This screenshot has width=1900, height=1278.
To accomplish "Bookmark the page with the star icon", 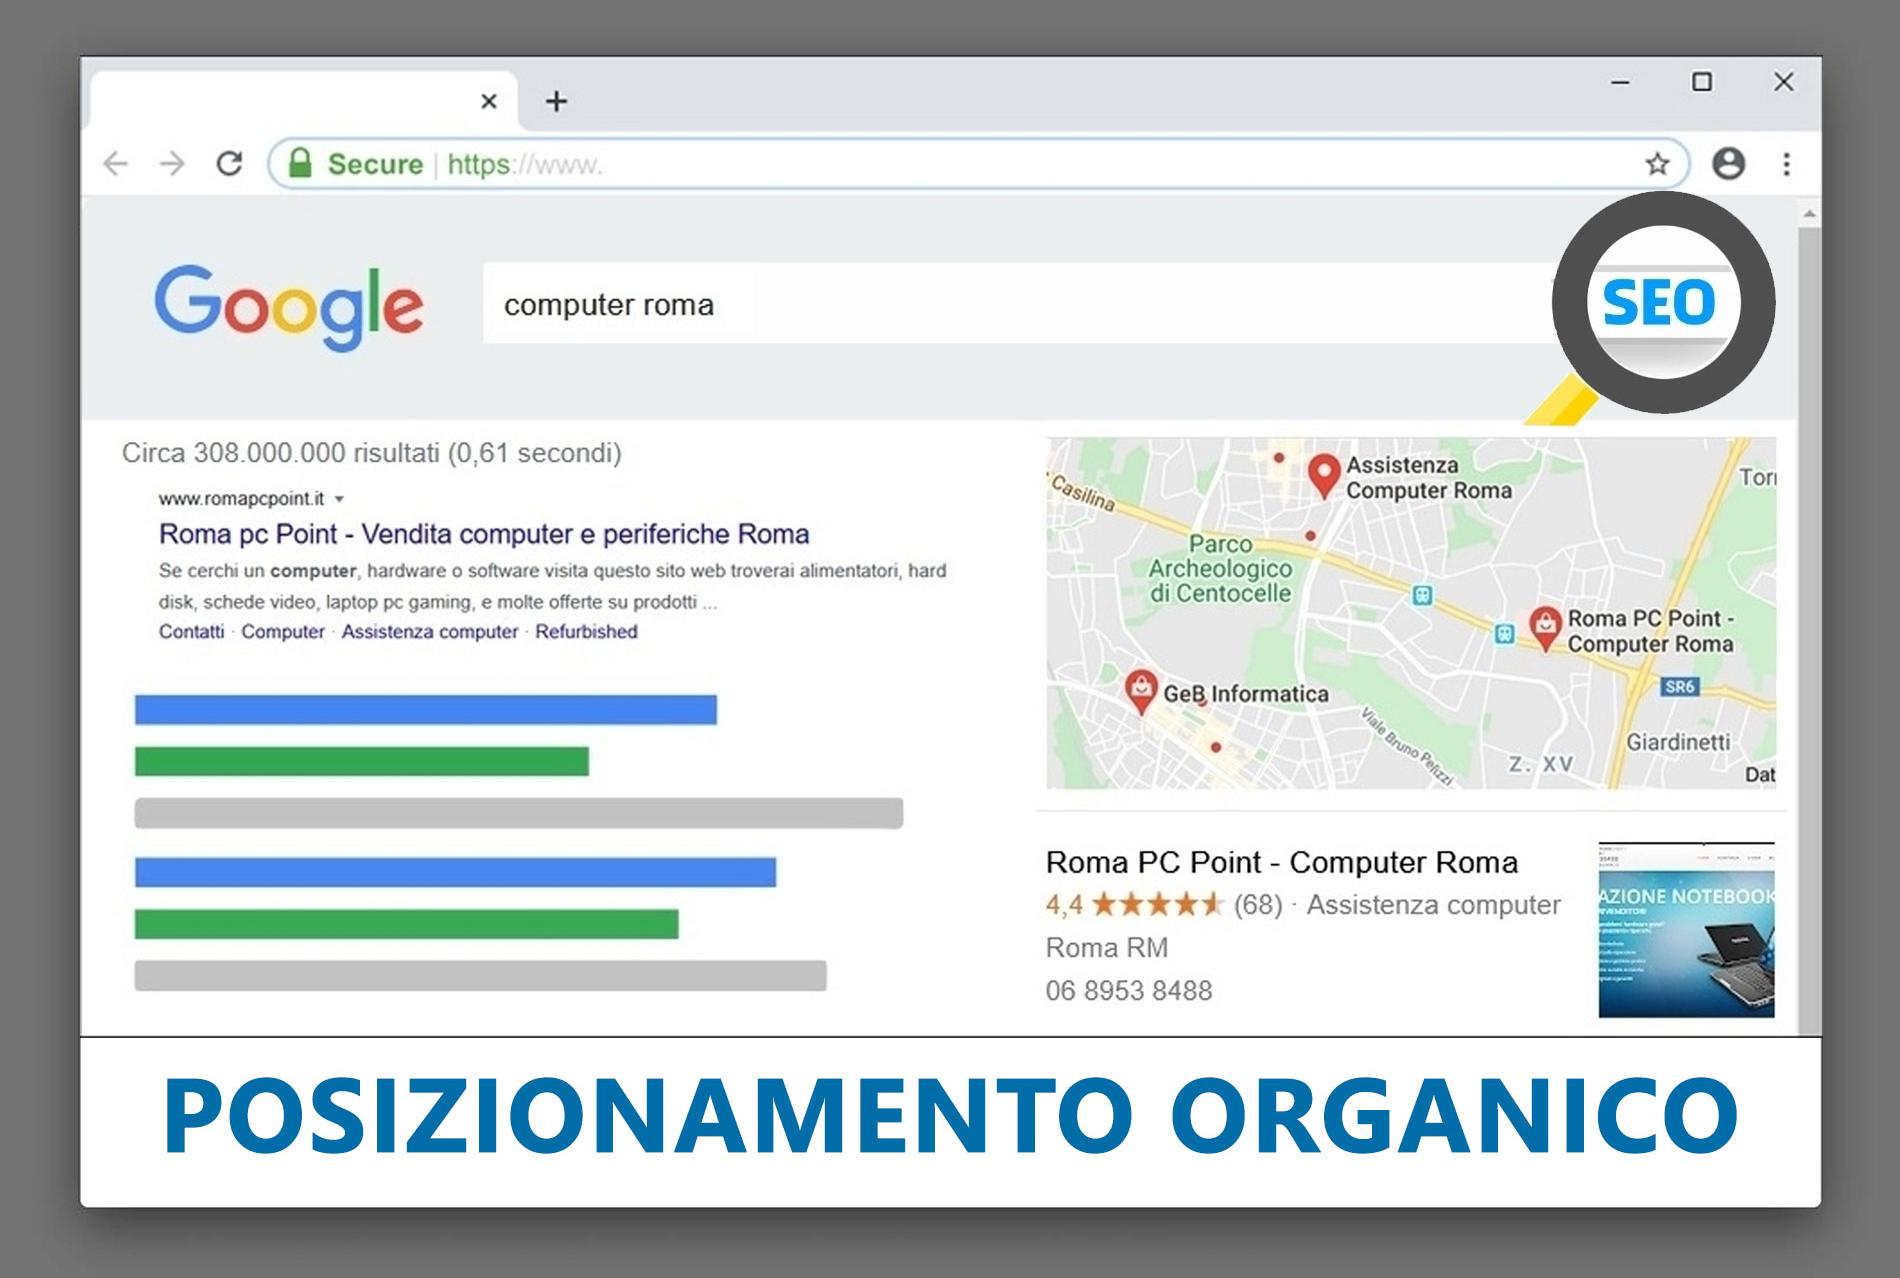I will coord(1657,163).
